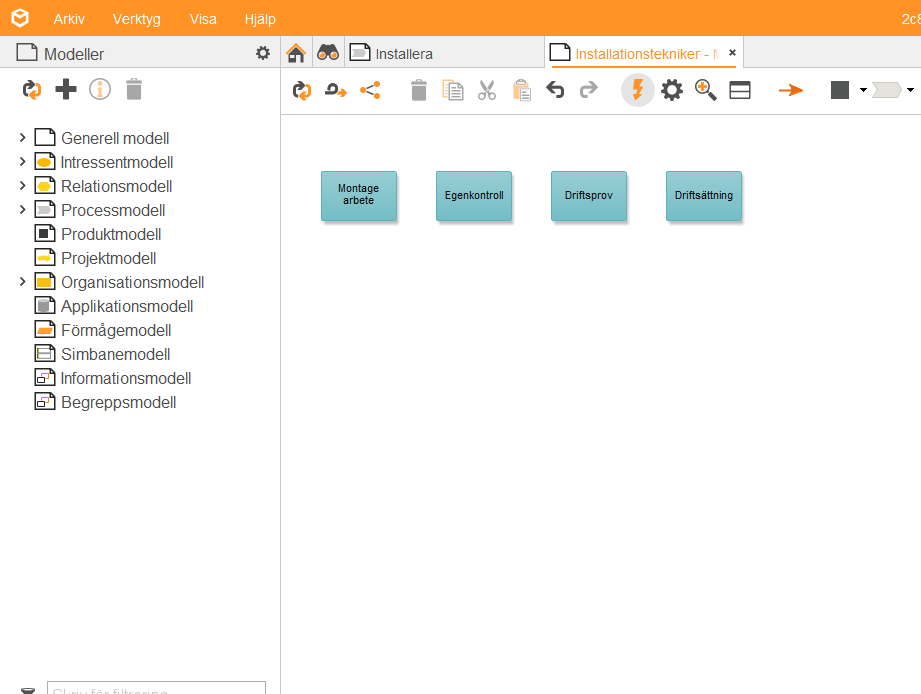Click the scissors cut icon
This screenshot has height=694, width=921.
(x=487, y=91)
